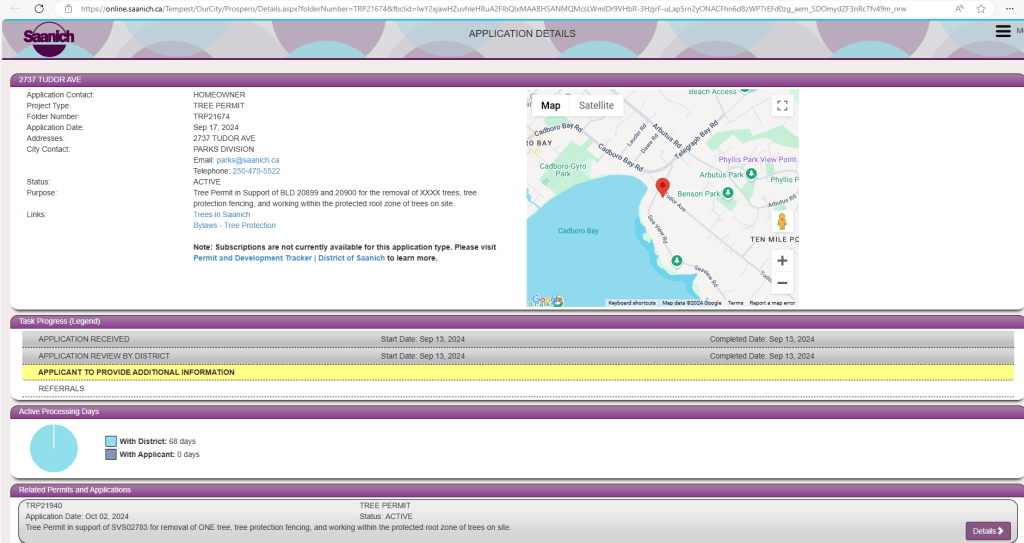View Details for permit TRP21940

click(989, 530)
